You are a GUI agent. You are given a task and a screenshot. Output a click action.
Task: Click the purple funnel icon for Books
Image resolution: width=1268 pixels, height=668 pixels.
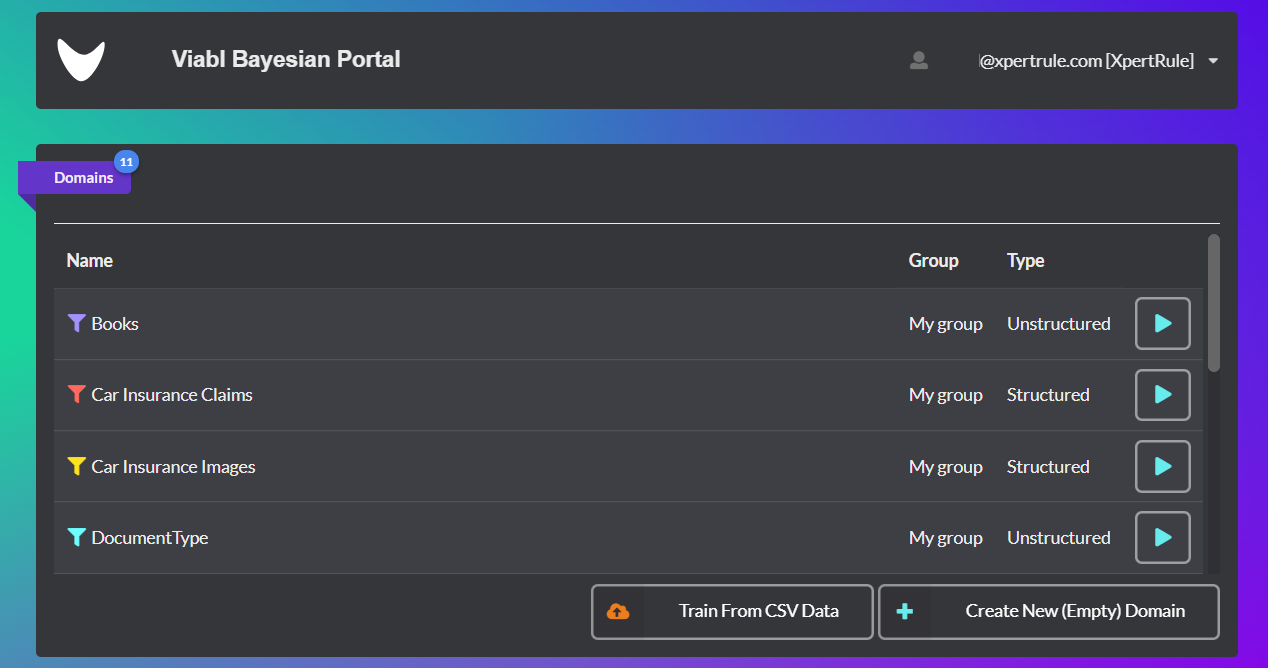click(76, 323)
